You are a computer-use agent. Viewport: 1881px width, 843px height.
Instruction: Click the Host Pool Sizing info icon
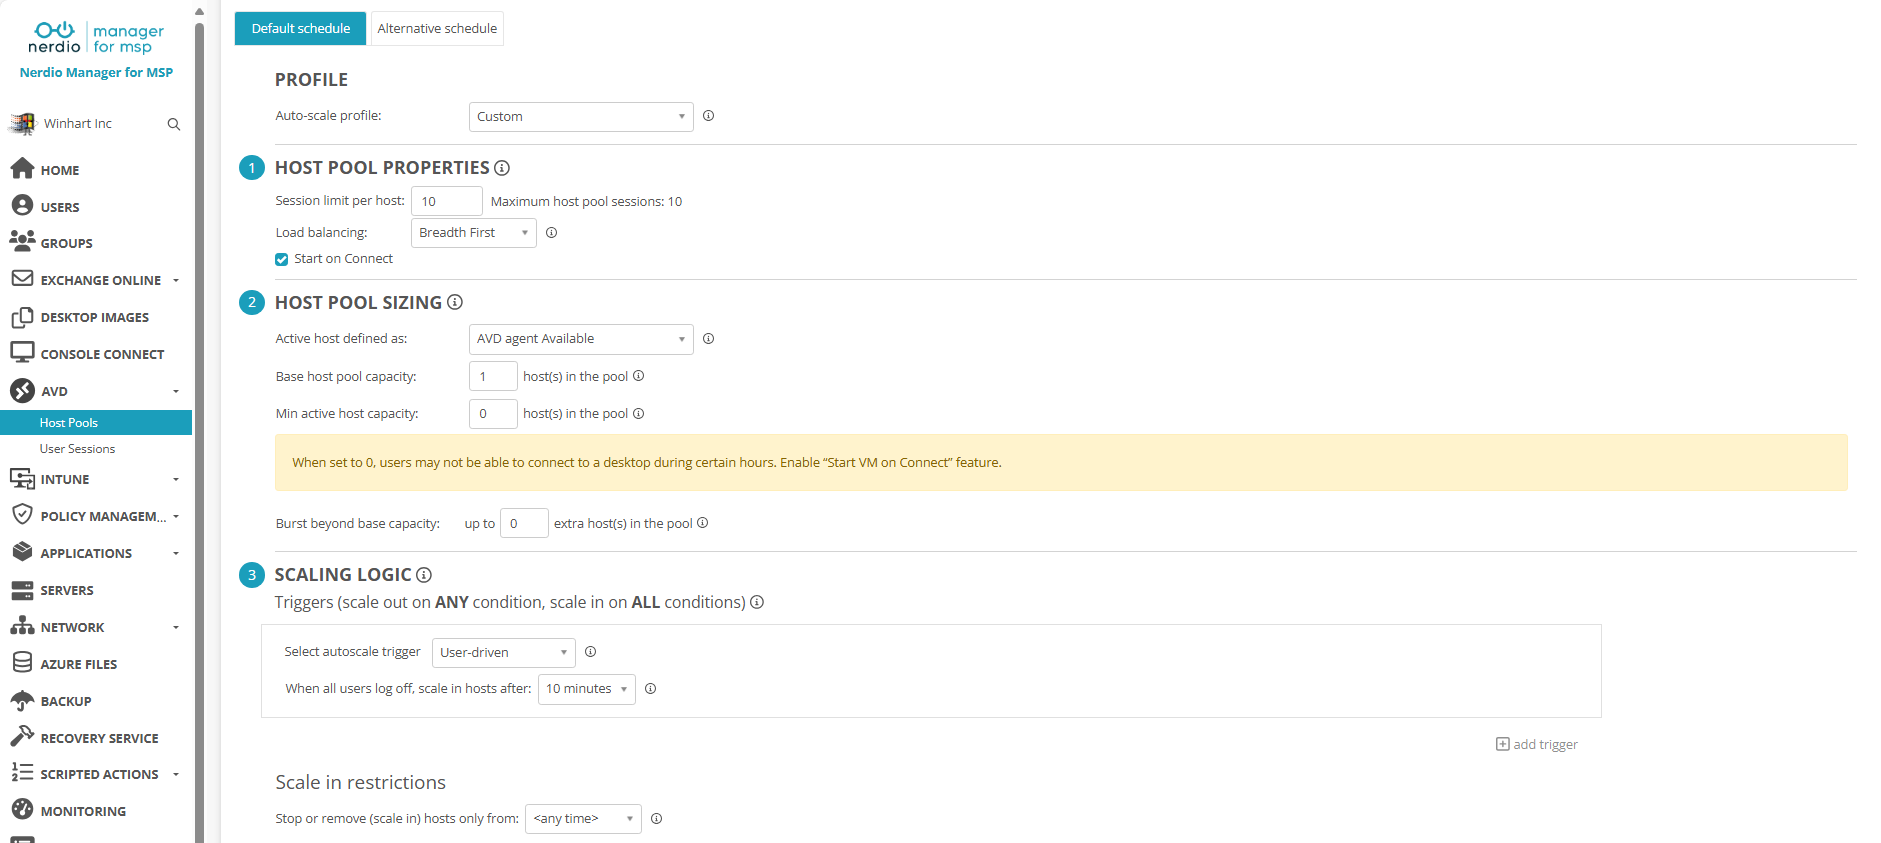(x=455, y=302)
